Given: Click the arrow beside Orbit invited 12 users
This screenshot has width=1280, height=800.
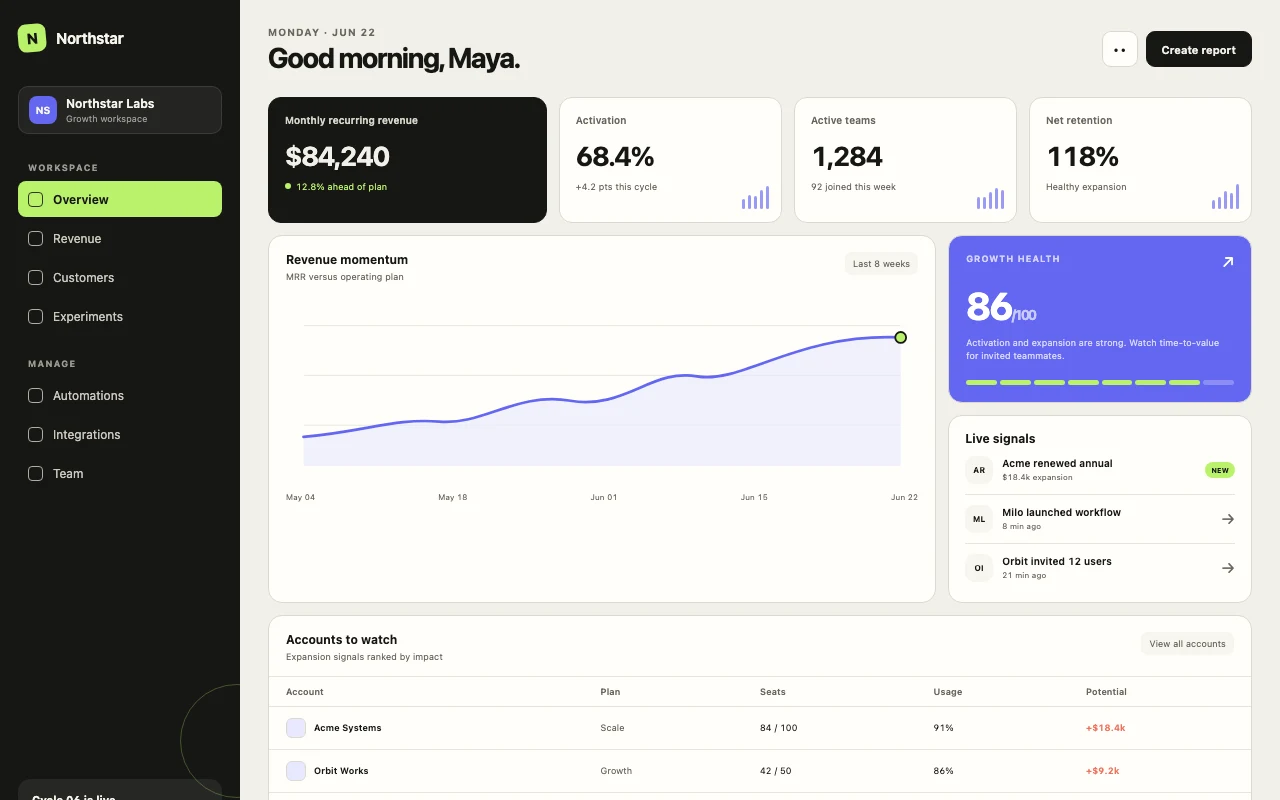Looking at the screenshot, I should pyautogui.click(x=1228, y=568).
